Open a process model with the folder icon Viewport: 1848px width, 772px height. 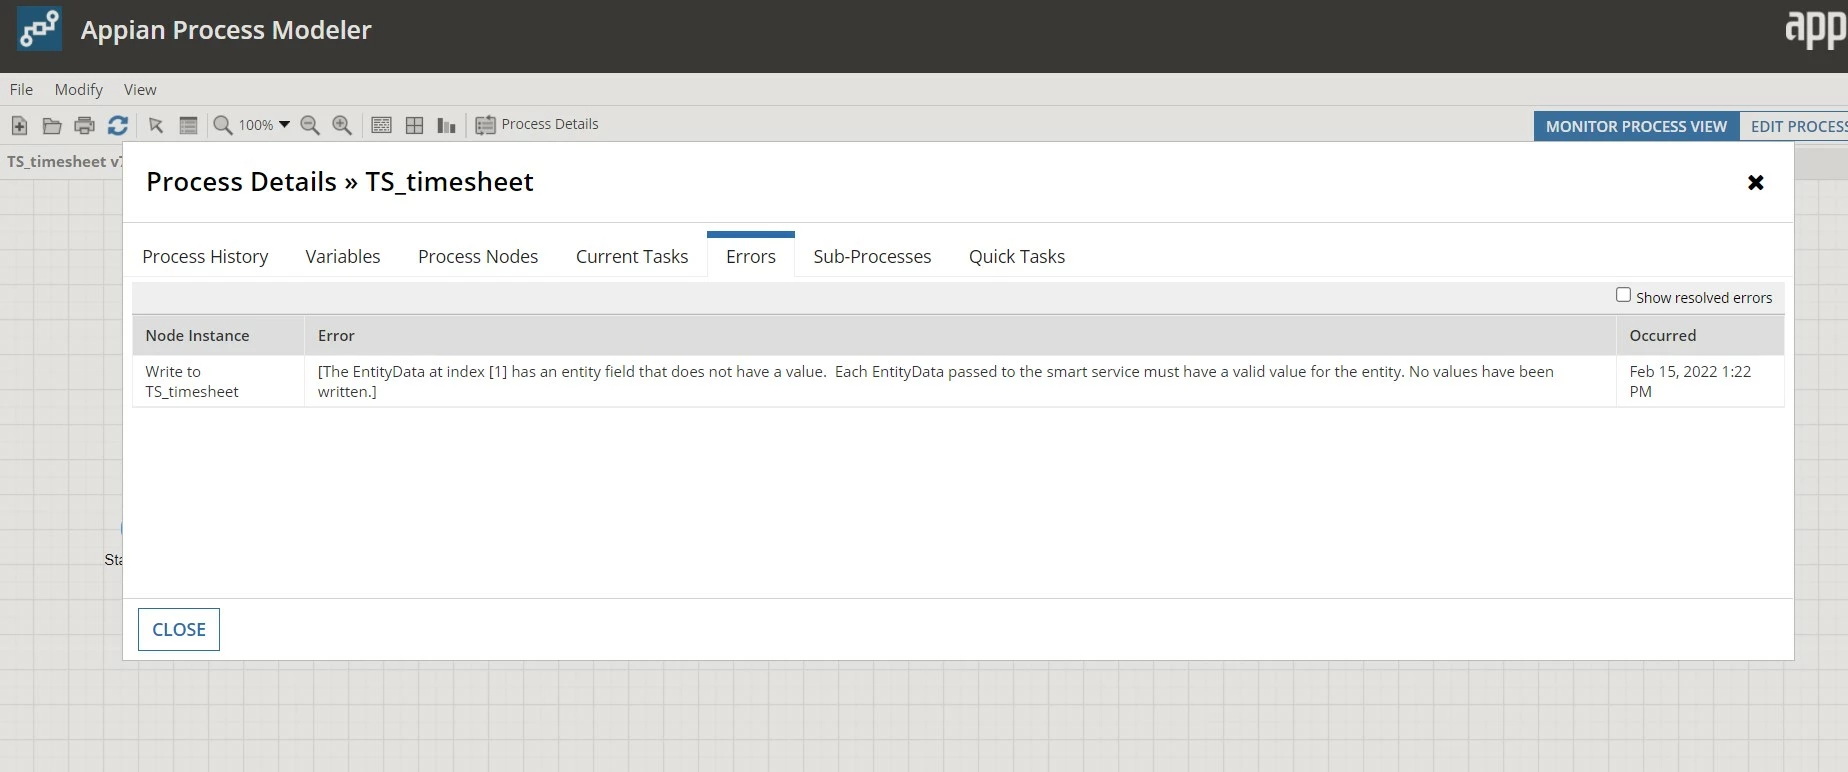(52, 125)
